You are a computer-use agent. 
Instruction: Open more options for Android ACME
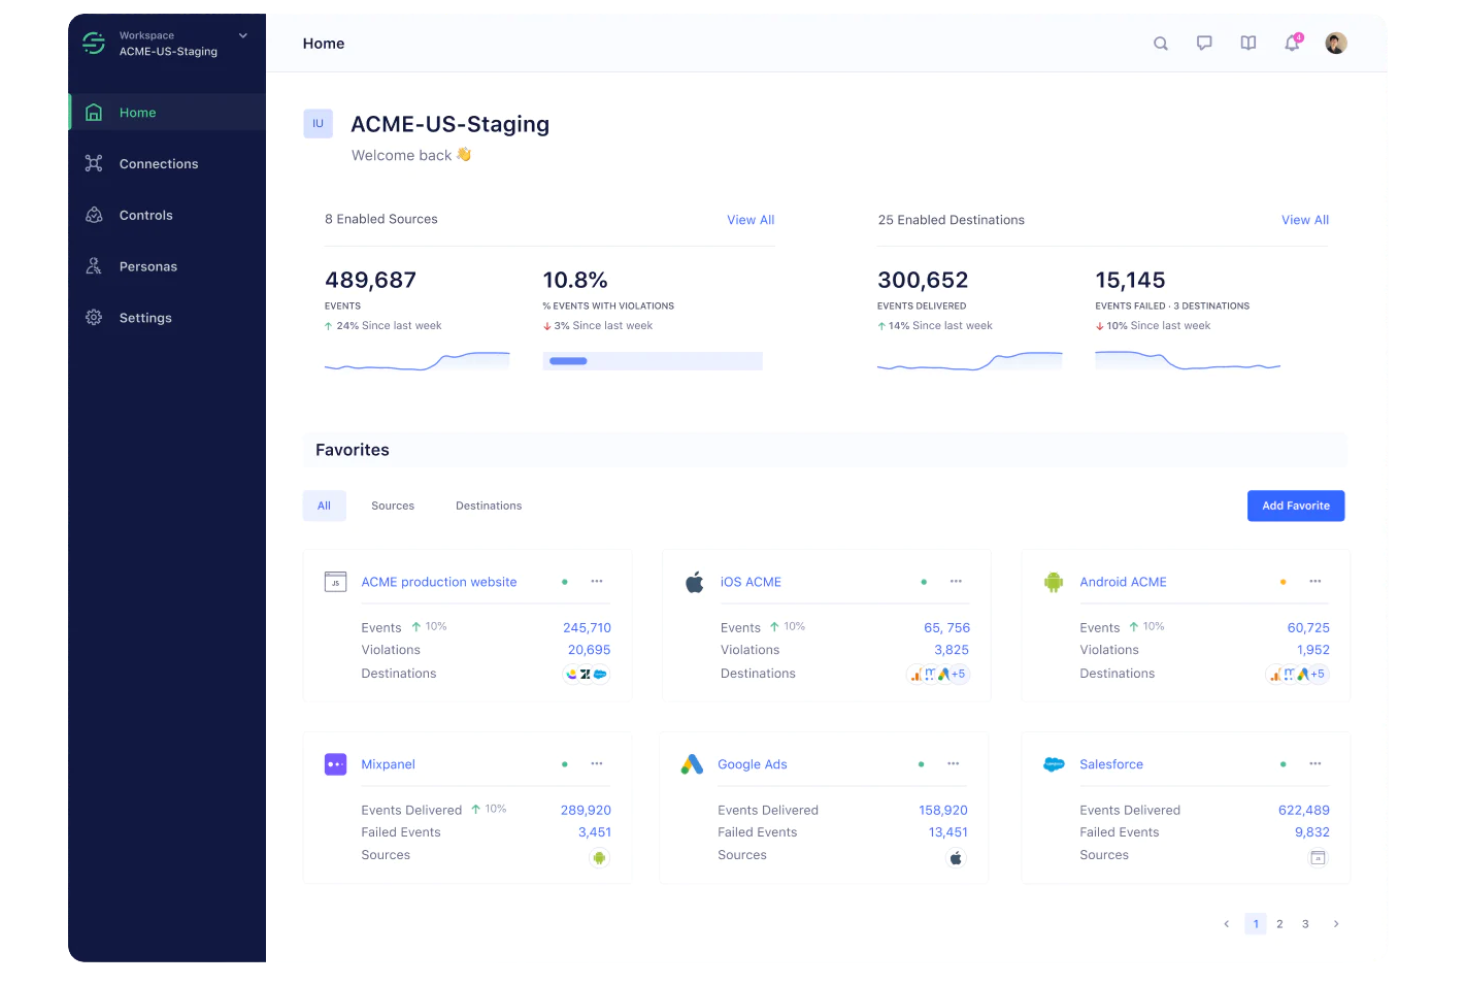coord(1315,581)
